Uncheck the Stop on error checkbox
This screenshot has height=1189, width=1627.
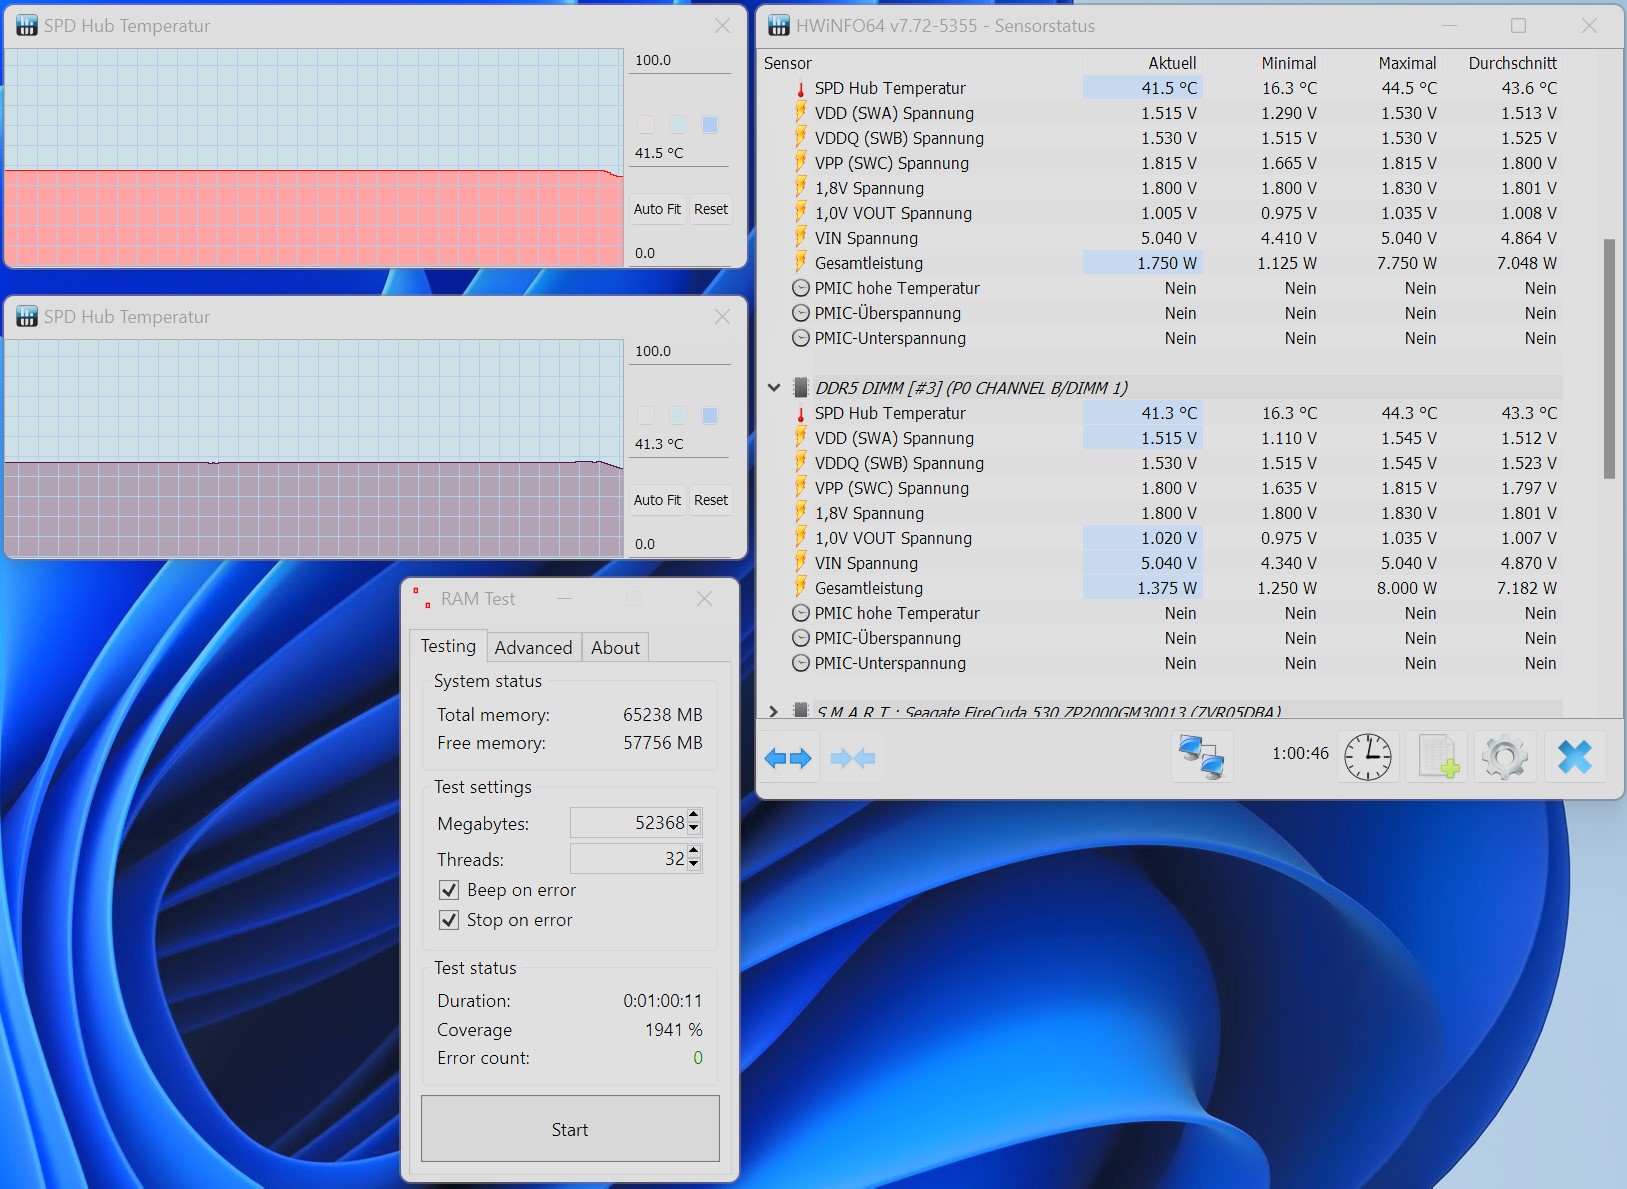[449, 919]
